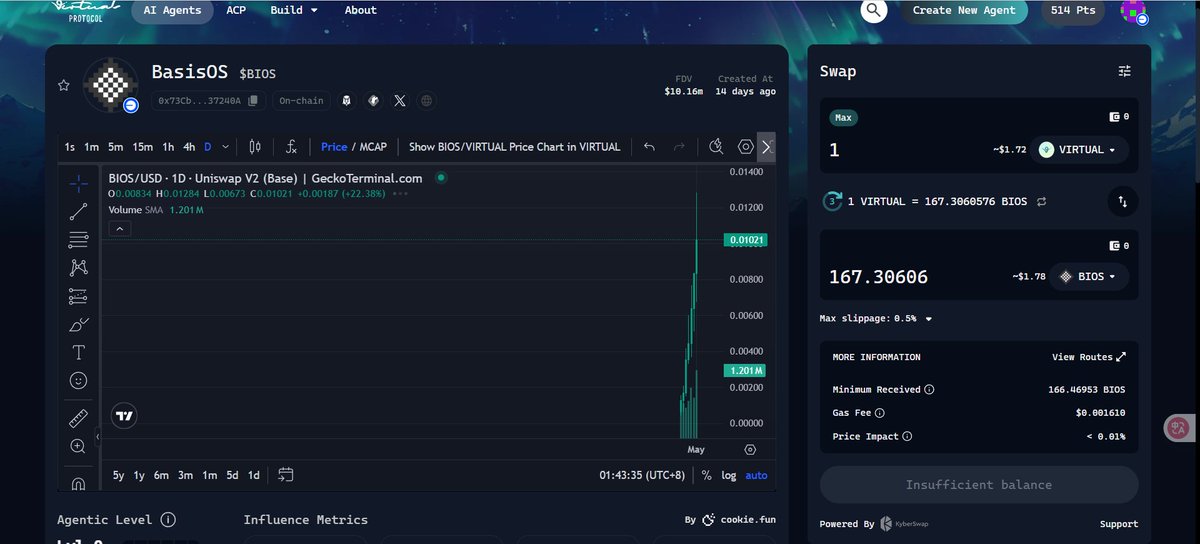Click the Max amount button
1200x544 pixels.
(x=844, y=118)
